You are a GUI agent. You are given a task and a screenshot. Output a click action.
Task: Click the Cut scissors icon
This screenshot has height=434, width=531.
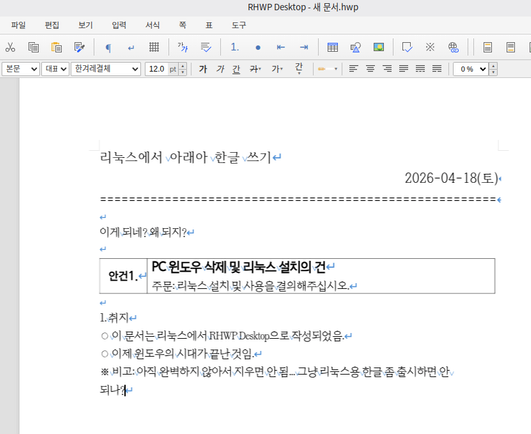click(10, 47)
